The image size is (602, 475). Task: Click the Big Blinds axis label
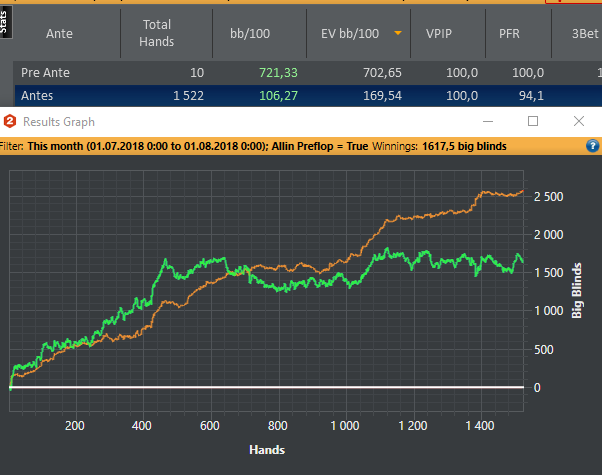click(577, 291)
